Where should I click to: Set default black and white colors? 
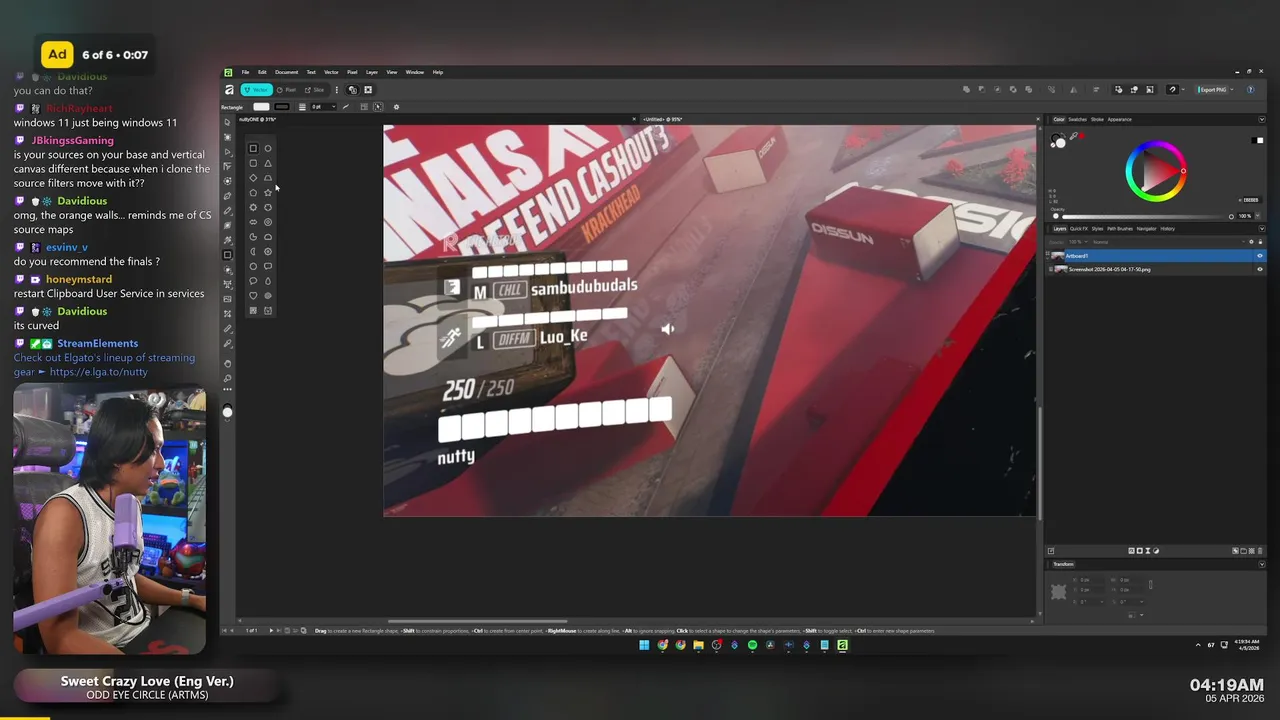click(1257, 140)
